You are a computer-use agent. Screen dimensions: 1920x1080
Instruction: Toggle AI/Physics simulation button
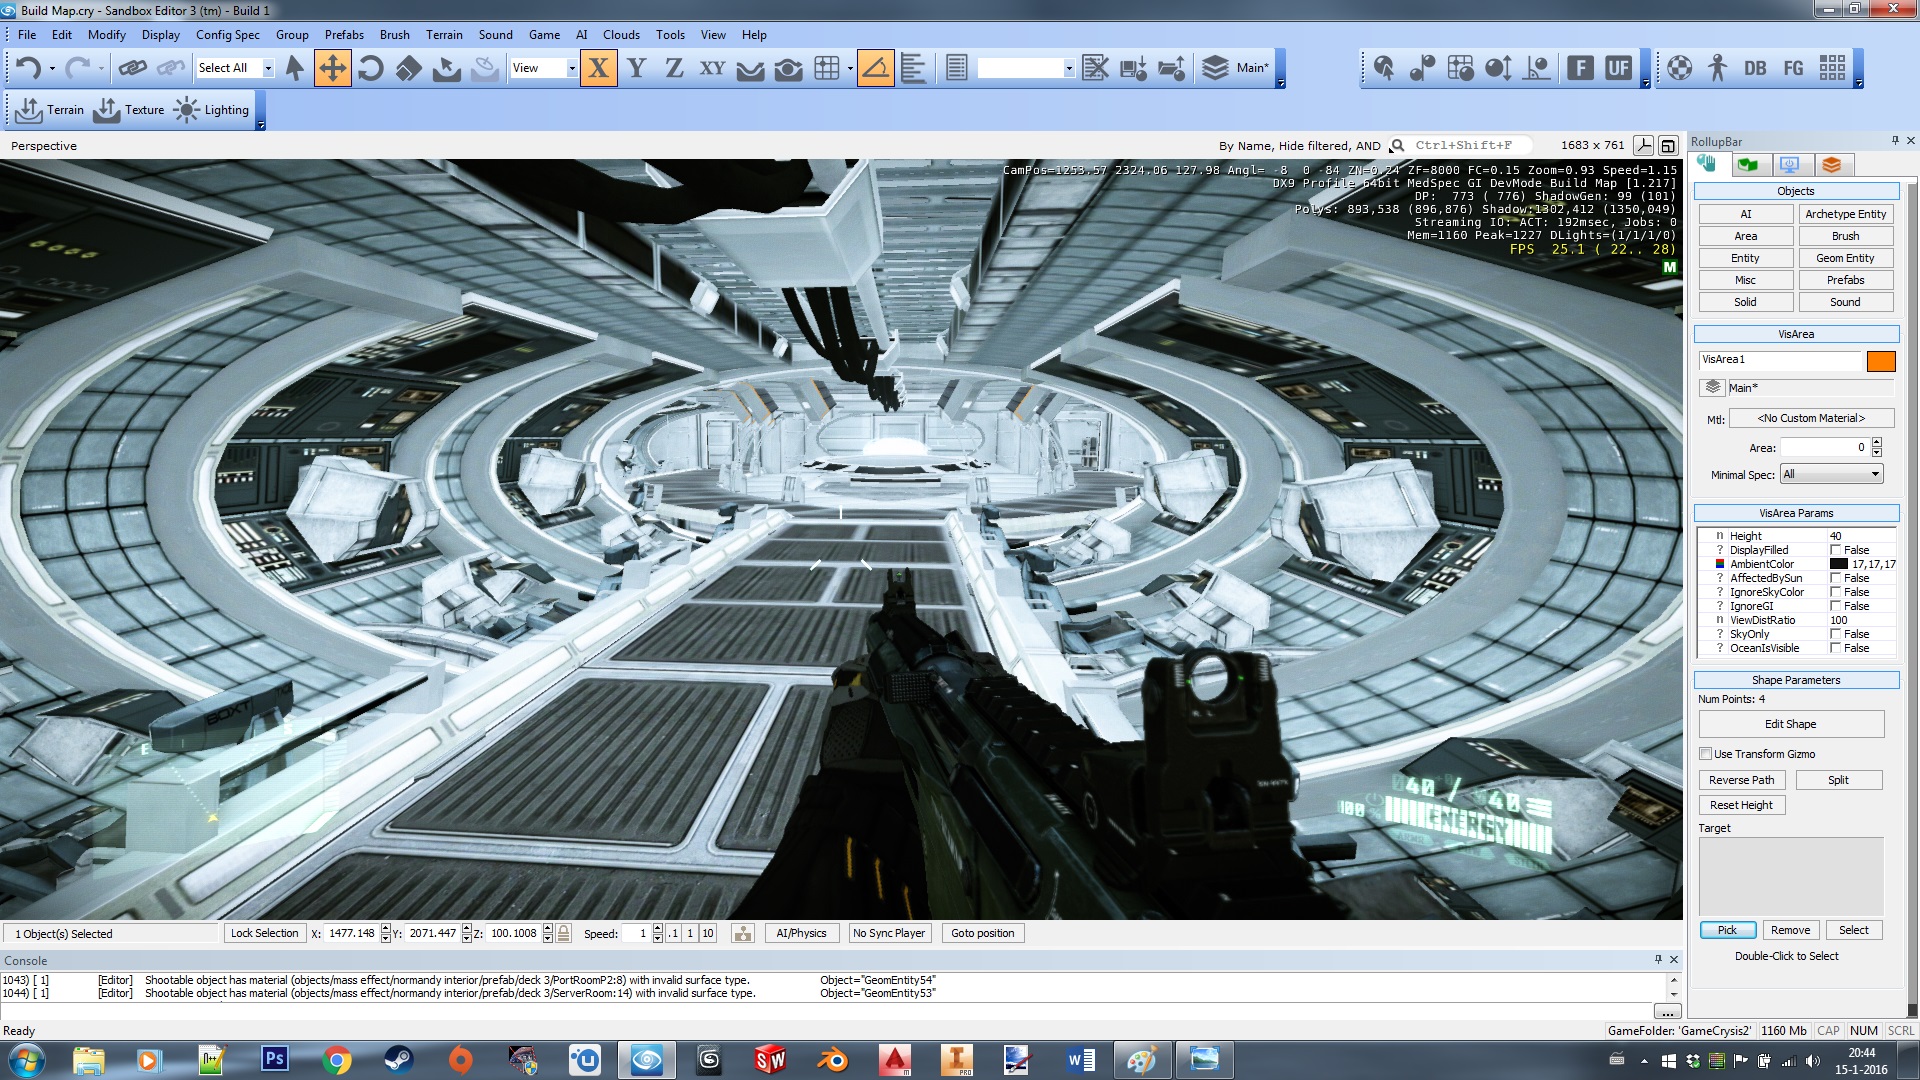pos(801,933)
